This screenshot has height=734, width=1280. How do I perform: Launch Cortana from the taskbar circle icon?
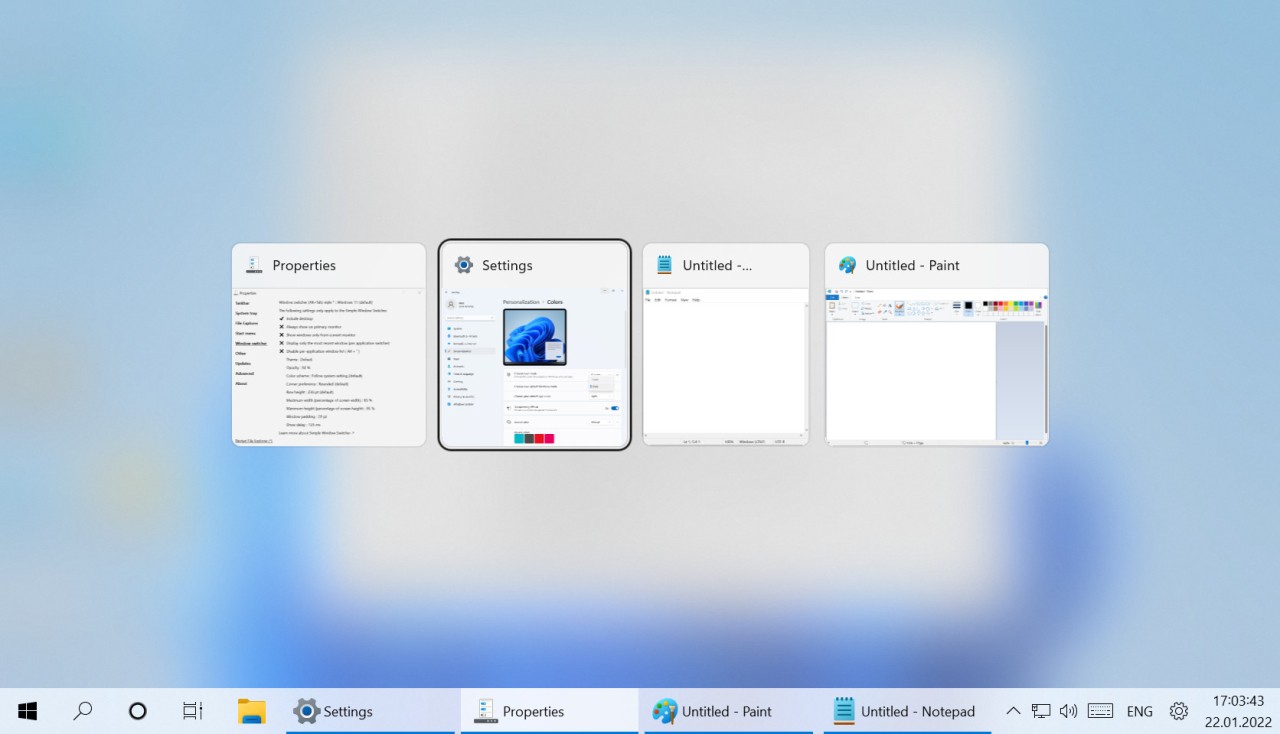click(x=138, y=711)
